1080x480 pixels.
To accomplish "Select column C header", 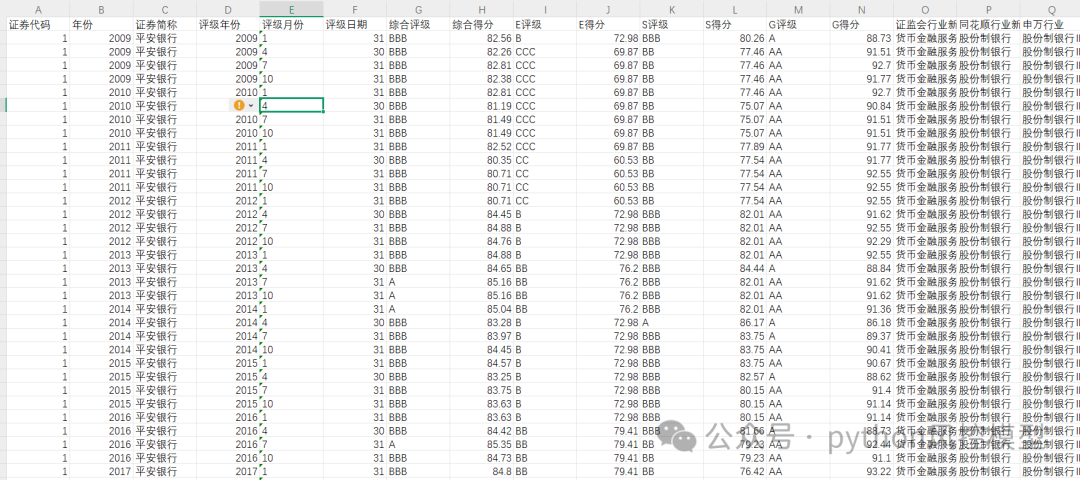I will coord(165,10).
